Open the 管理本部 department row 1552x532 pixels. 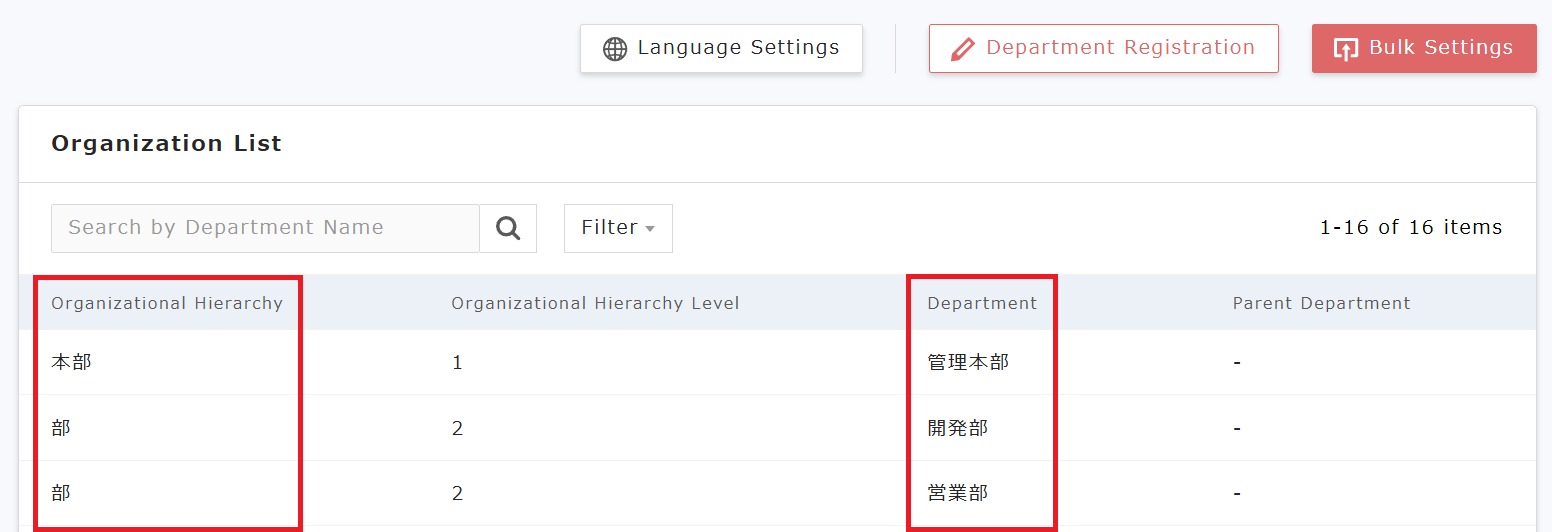[968, 362]
